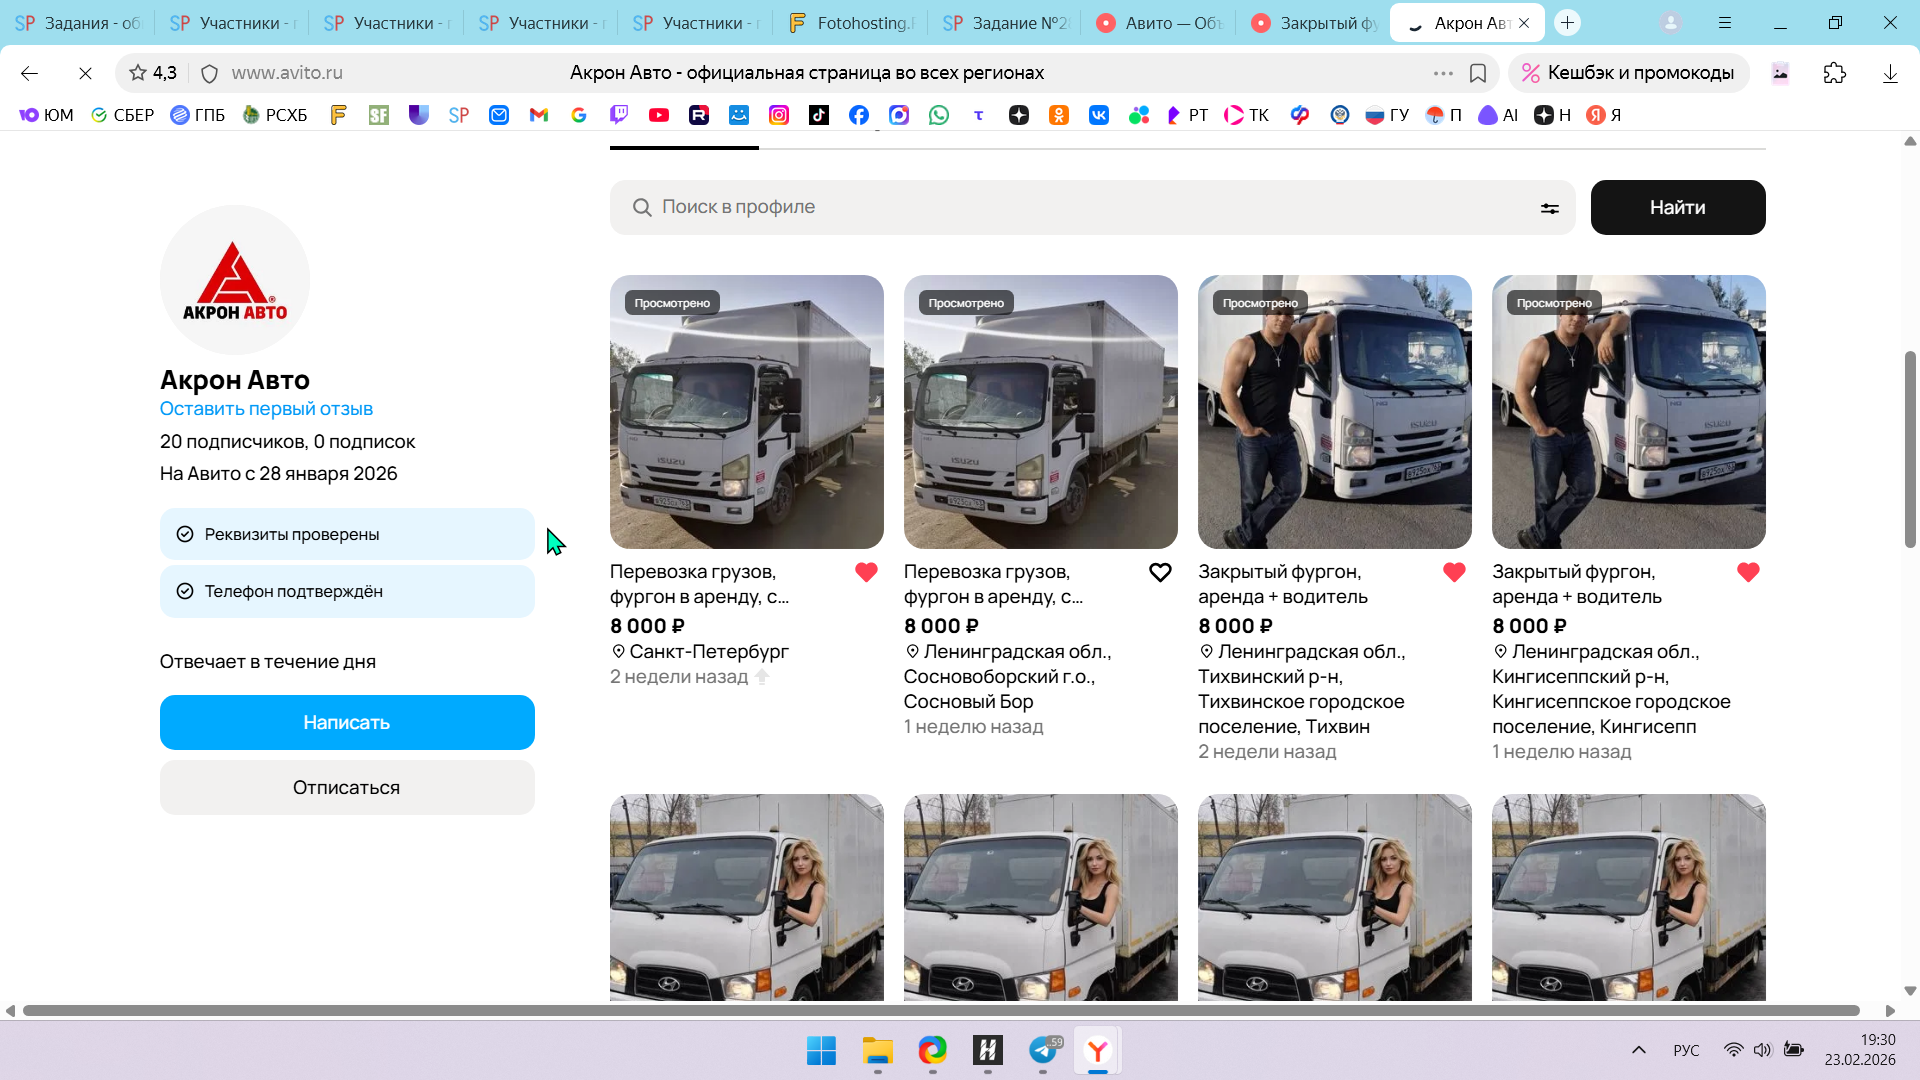Favorite the Sosnovy Bor listing heart

pyautogui.click(x=1160, y=572)
